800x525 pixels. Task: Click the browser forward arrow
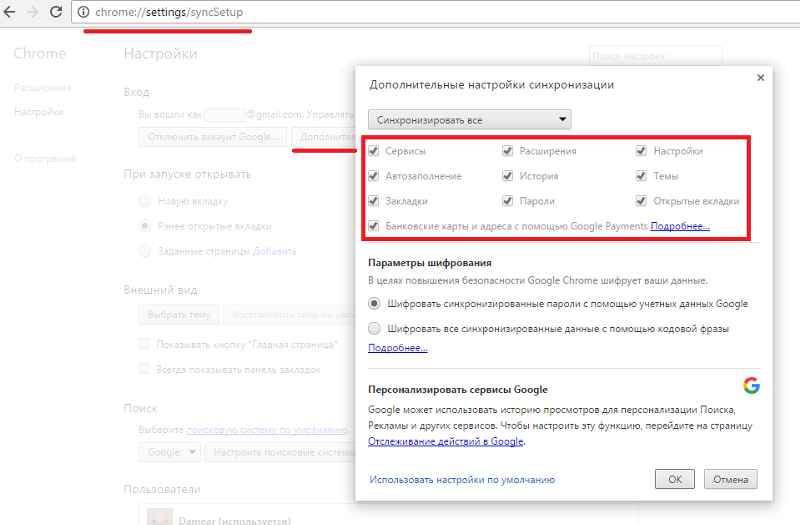[x=33, y=12]
